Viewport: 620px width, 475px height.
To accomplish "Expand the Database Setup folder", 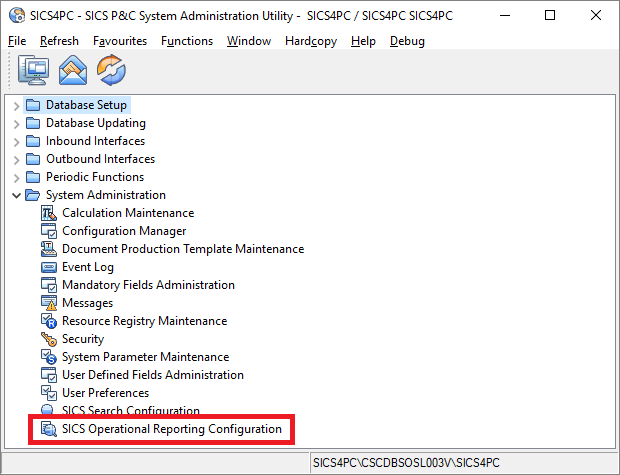I will click(16, 105).
